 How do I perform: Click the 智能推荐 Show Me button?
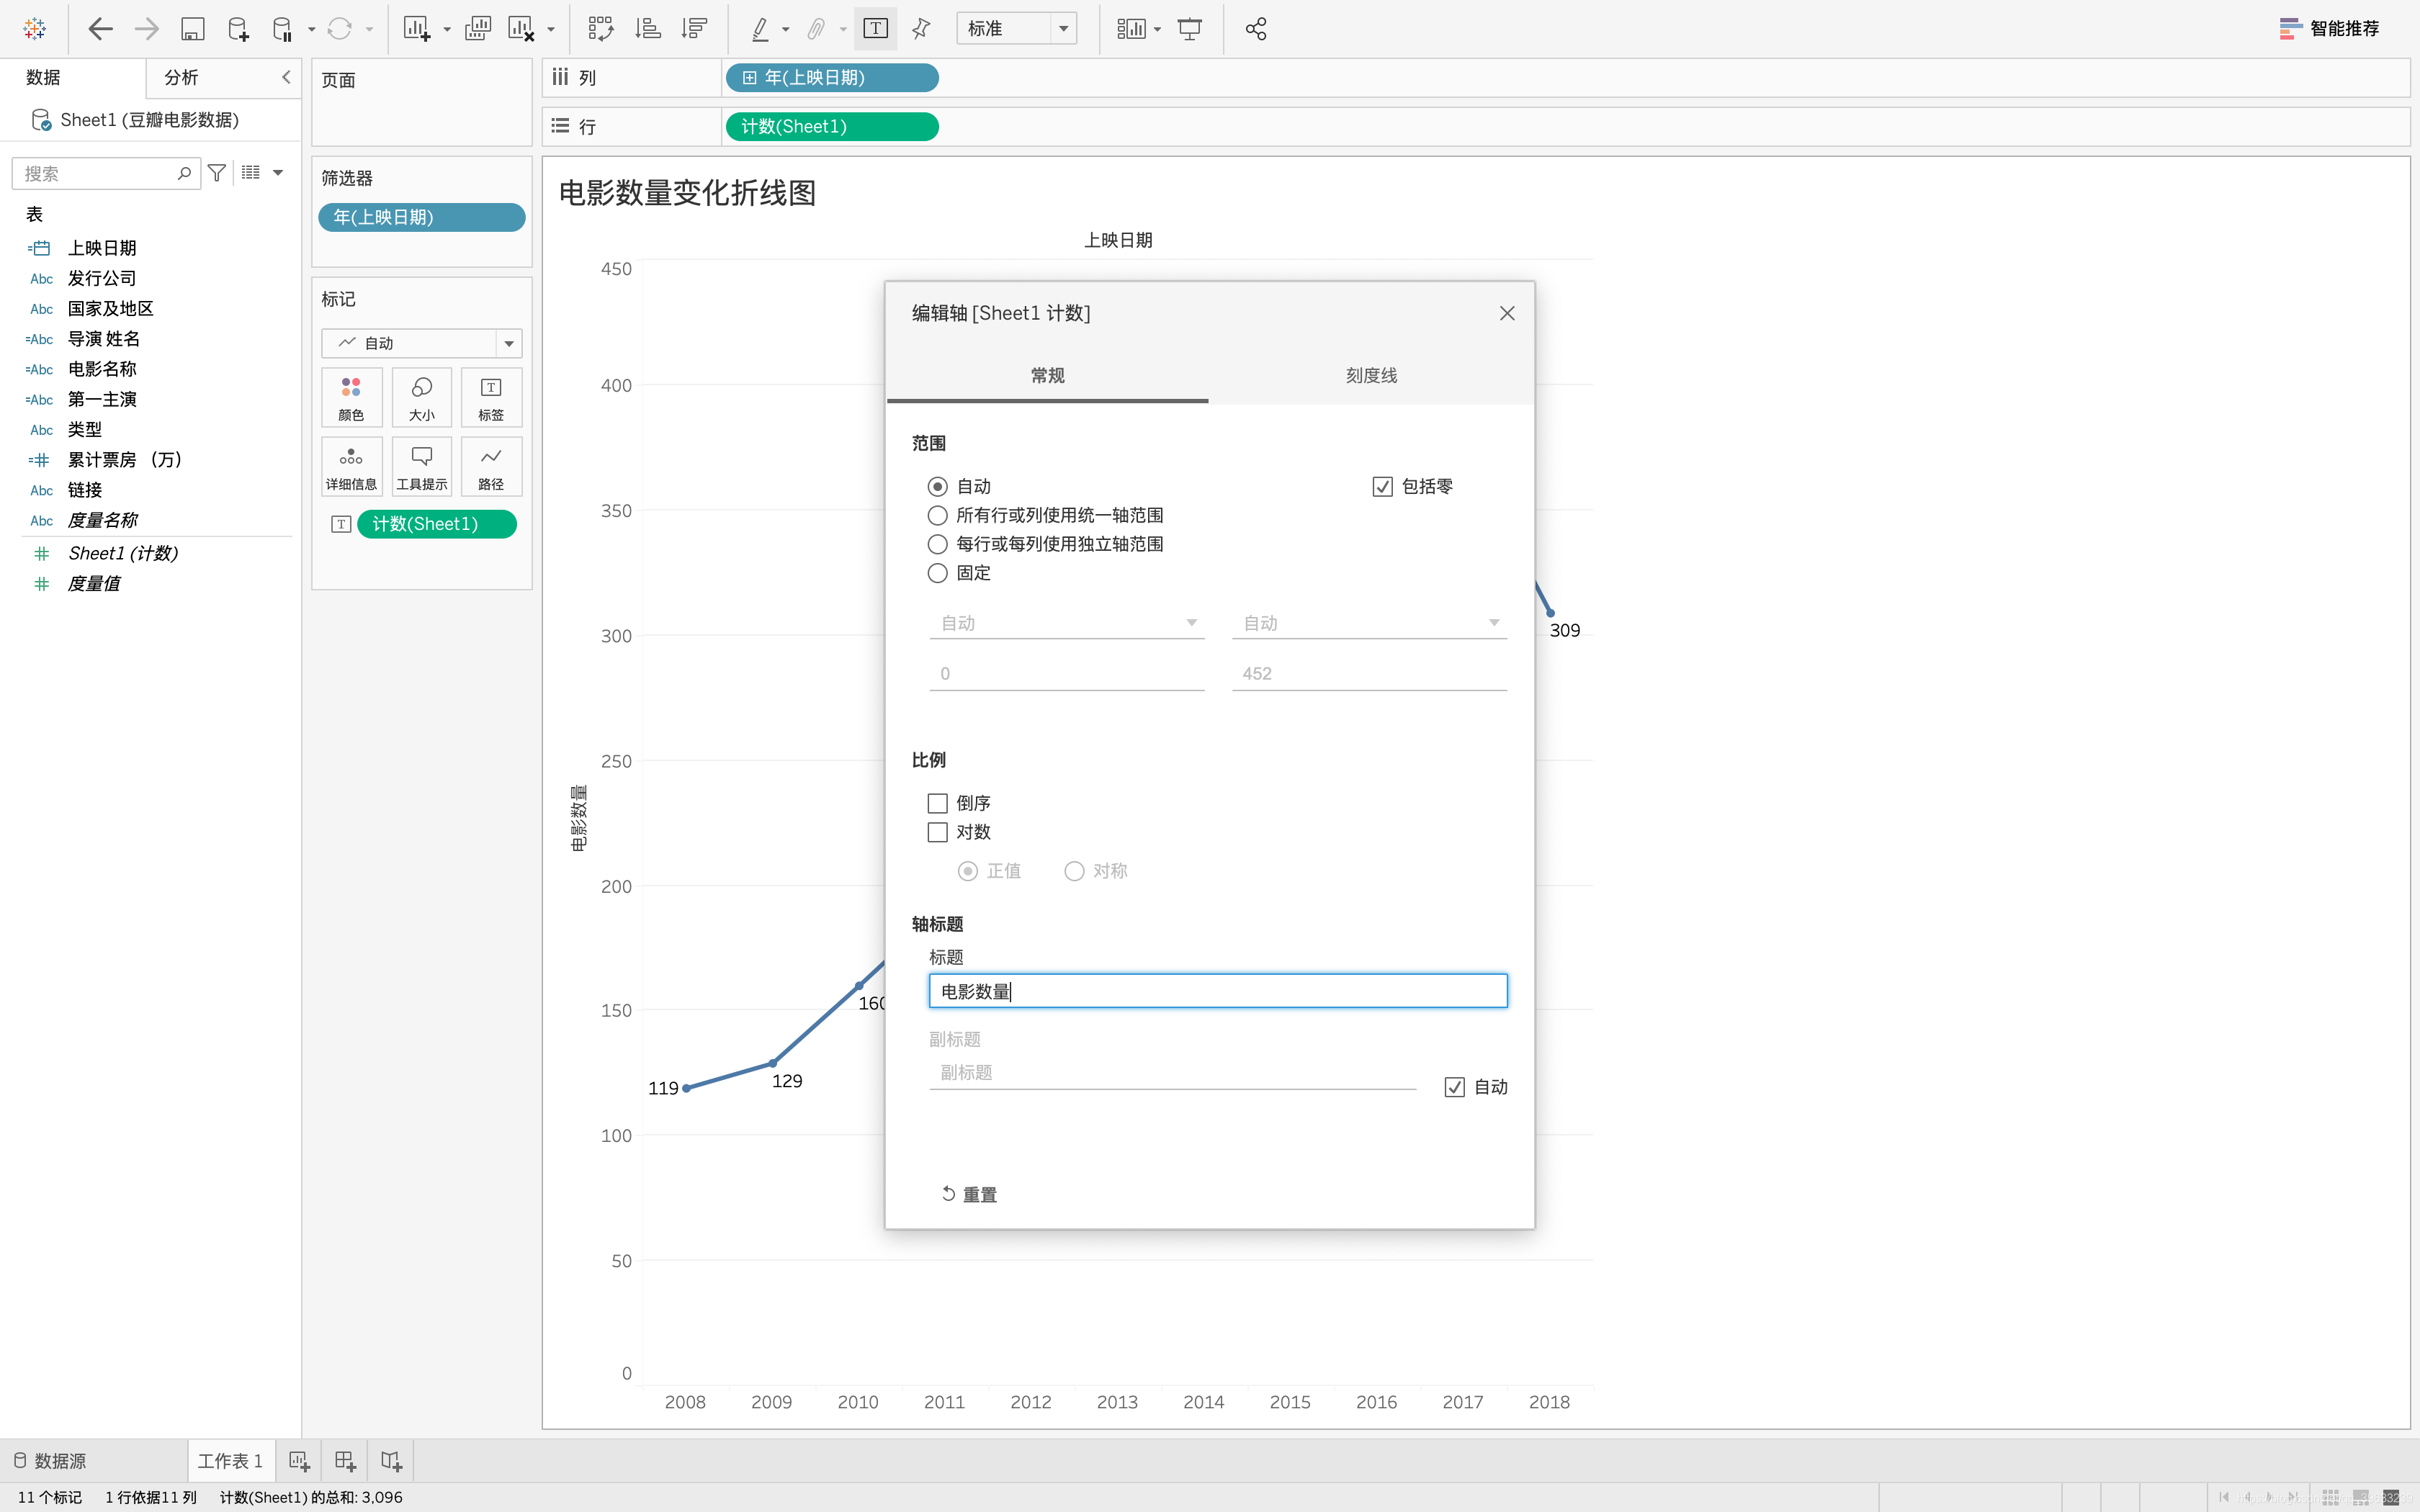[2329, 29]
